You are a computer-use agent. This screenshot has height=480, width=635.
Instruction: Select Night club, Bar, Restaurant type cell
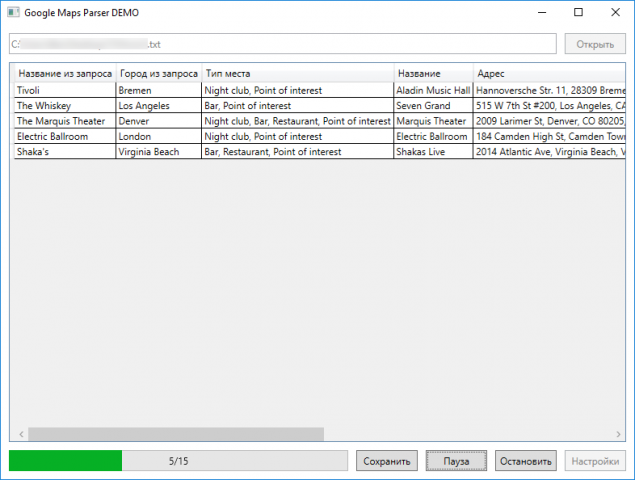tap(298, 121)
